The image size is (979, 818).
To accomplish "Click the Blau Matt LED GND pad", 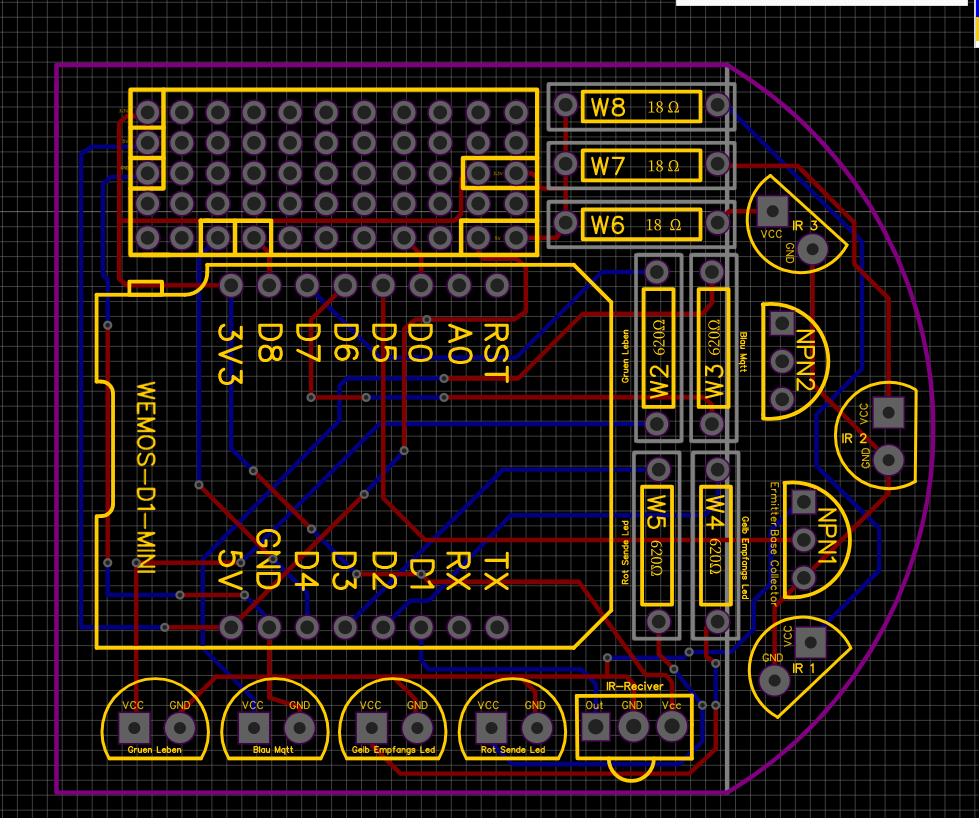I will point(300,728).
